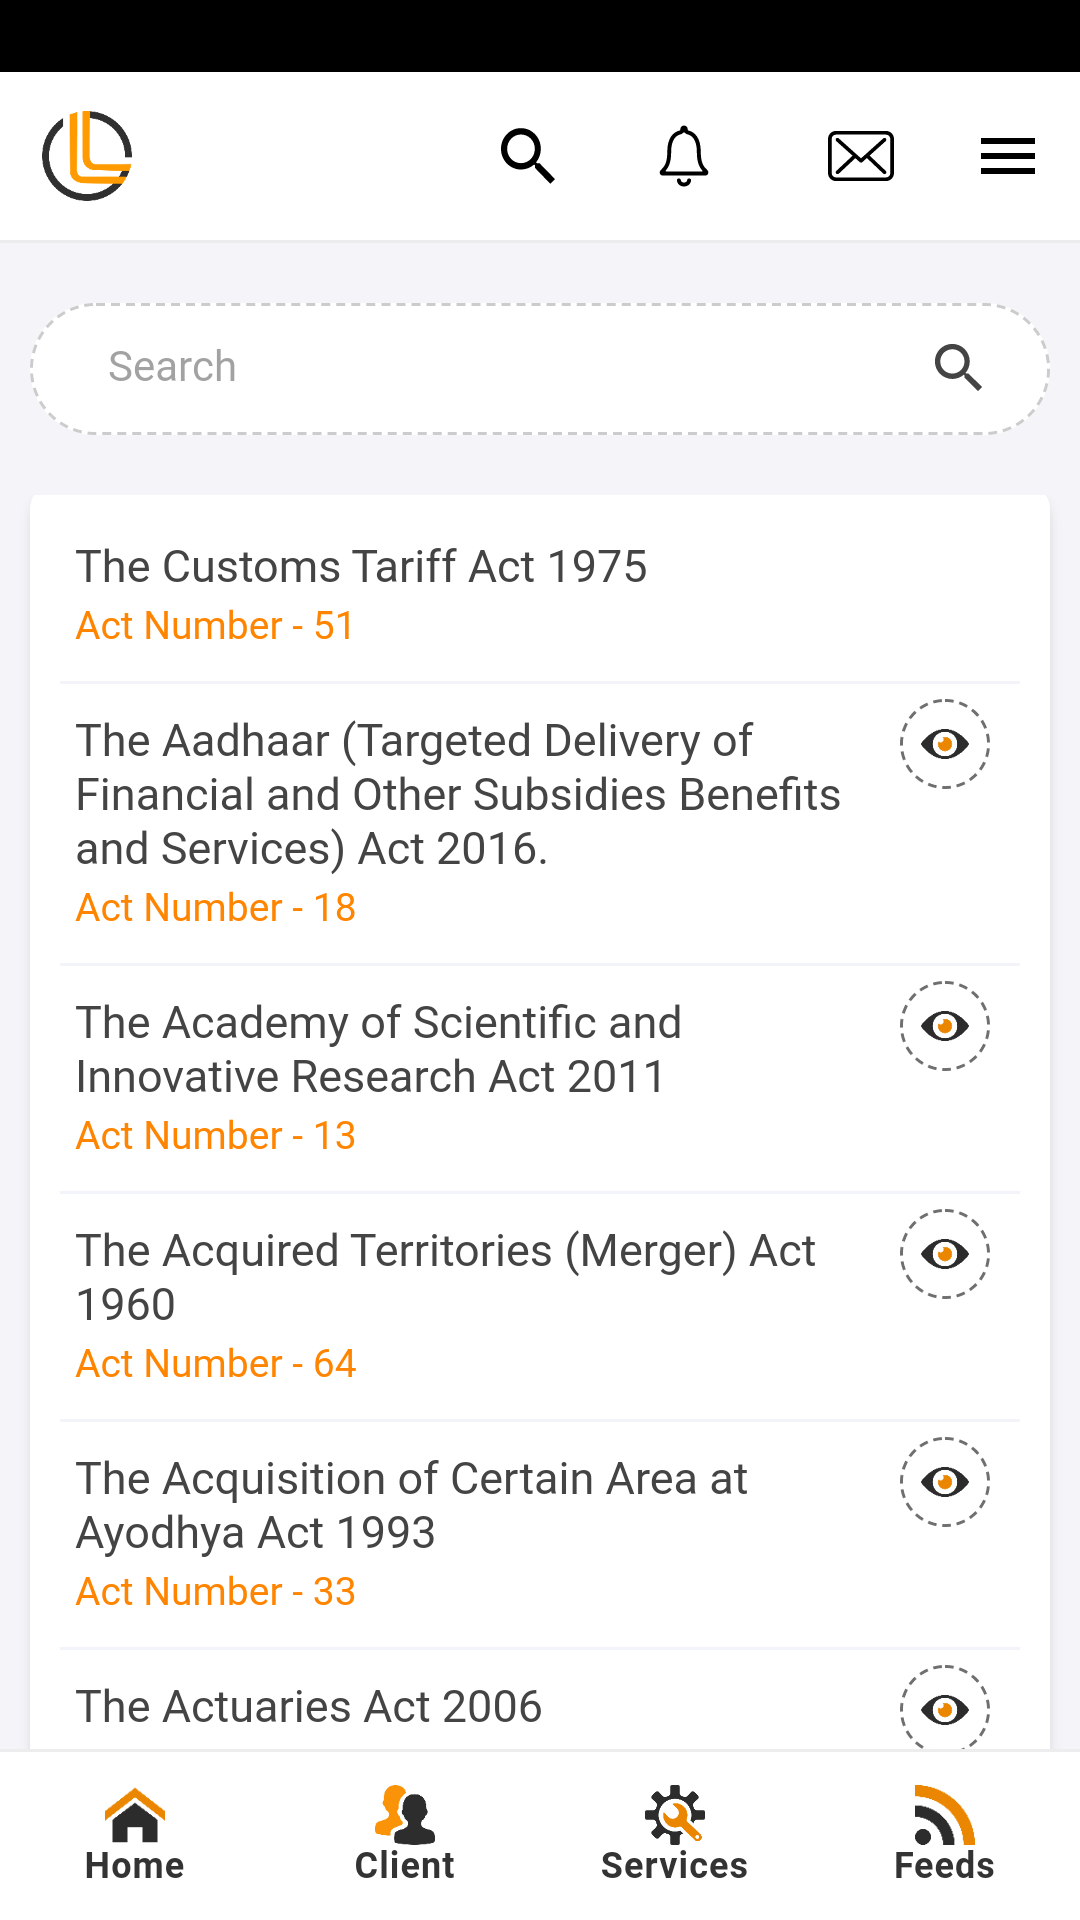View Acquisition of Ayodhya Act eye icon
The width and height of the screenshot is (1080, 1920).
945,1482
